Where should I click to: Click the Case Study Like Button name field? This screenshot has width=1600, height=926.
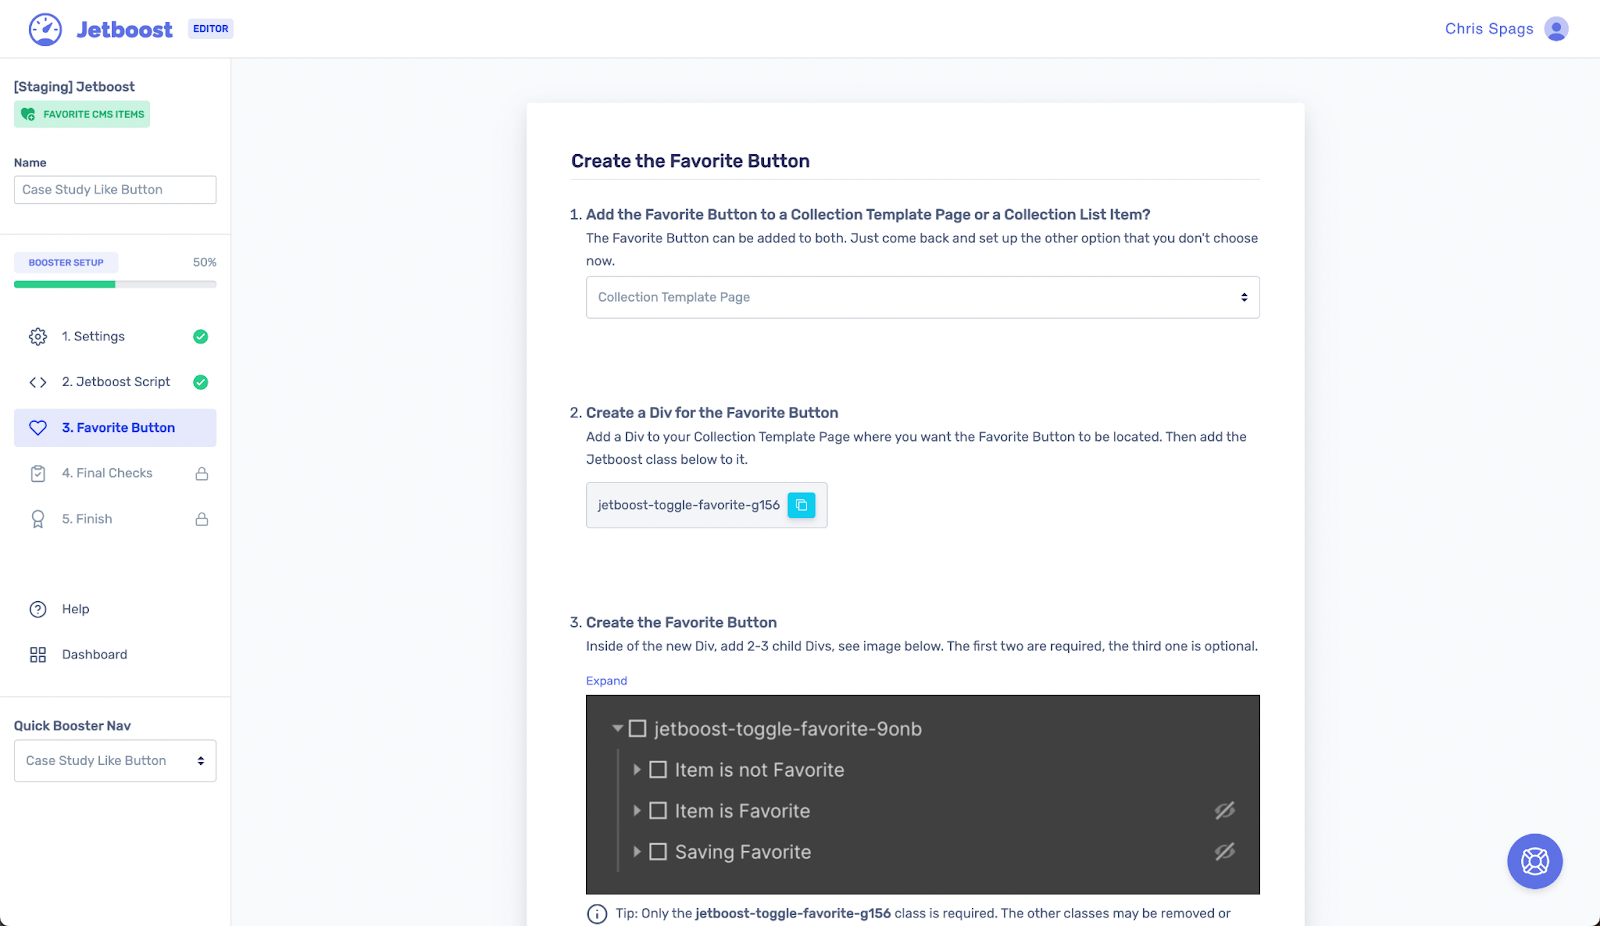pyautogui.click(x=114, y=189)
